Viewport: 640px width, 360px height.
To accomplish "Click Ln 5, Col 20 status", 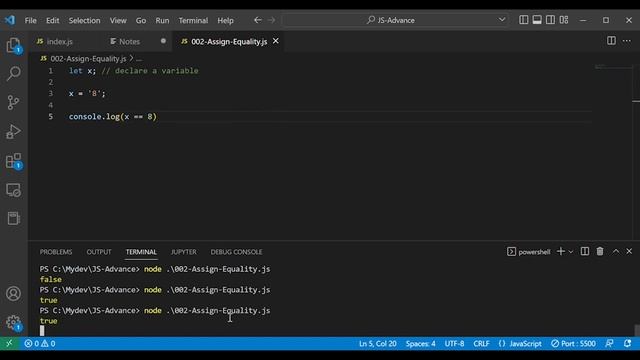I will [378, 344].
